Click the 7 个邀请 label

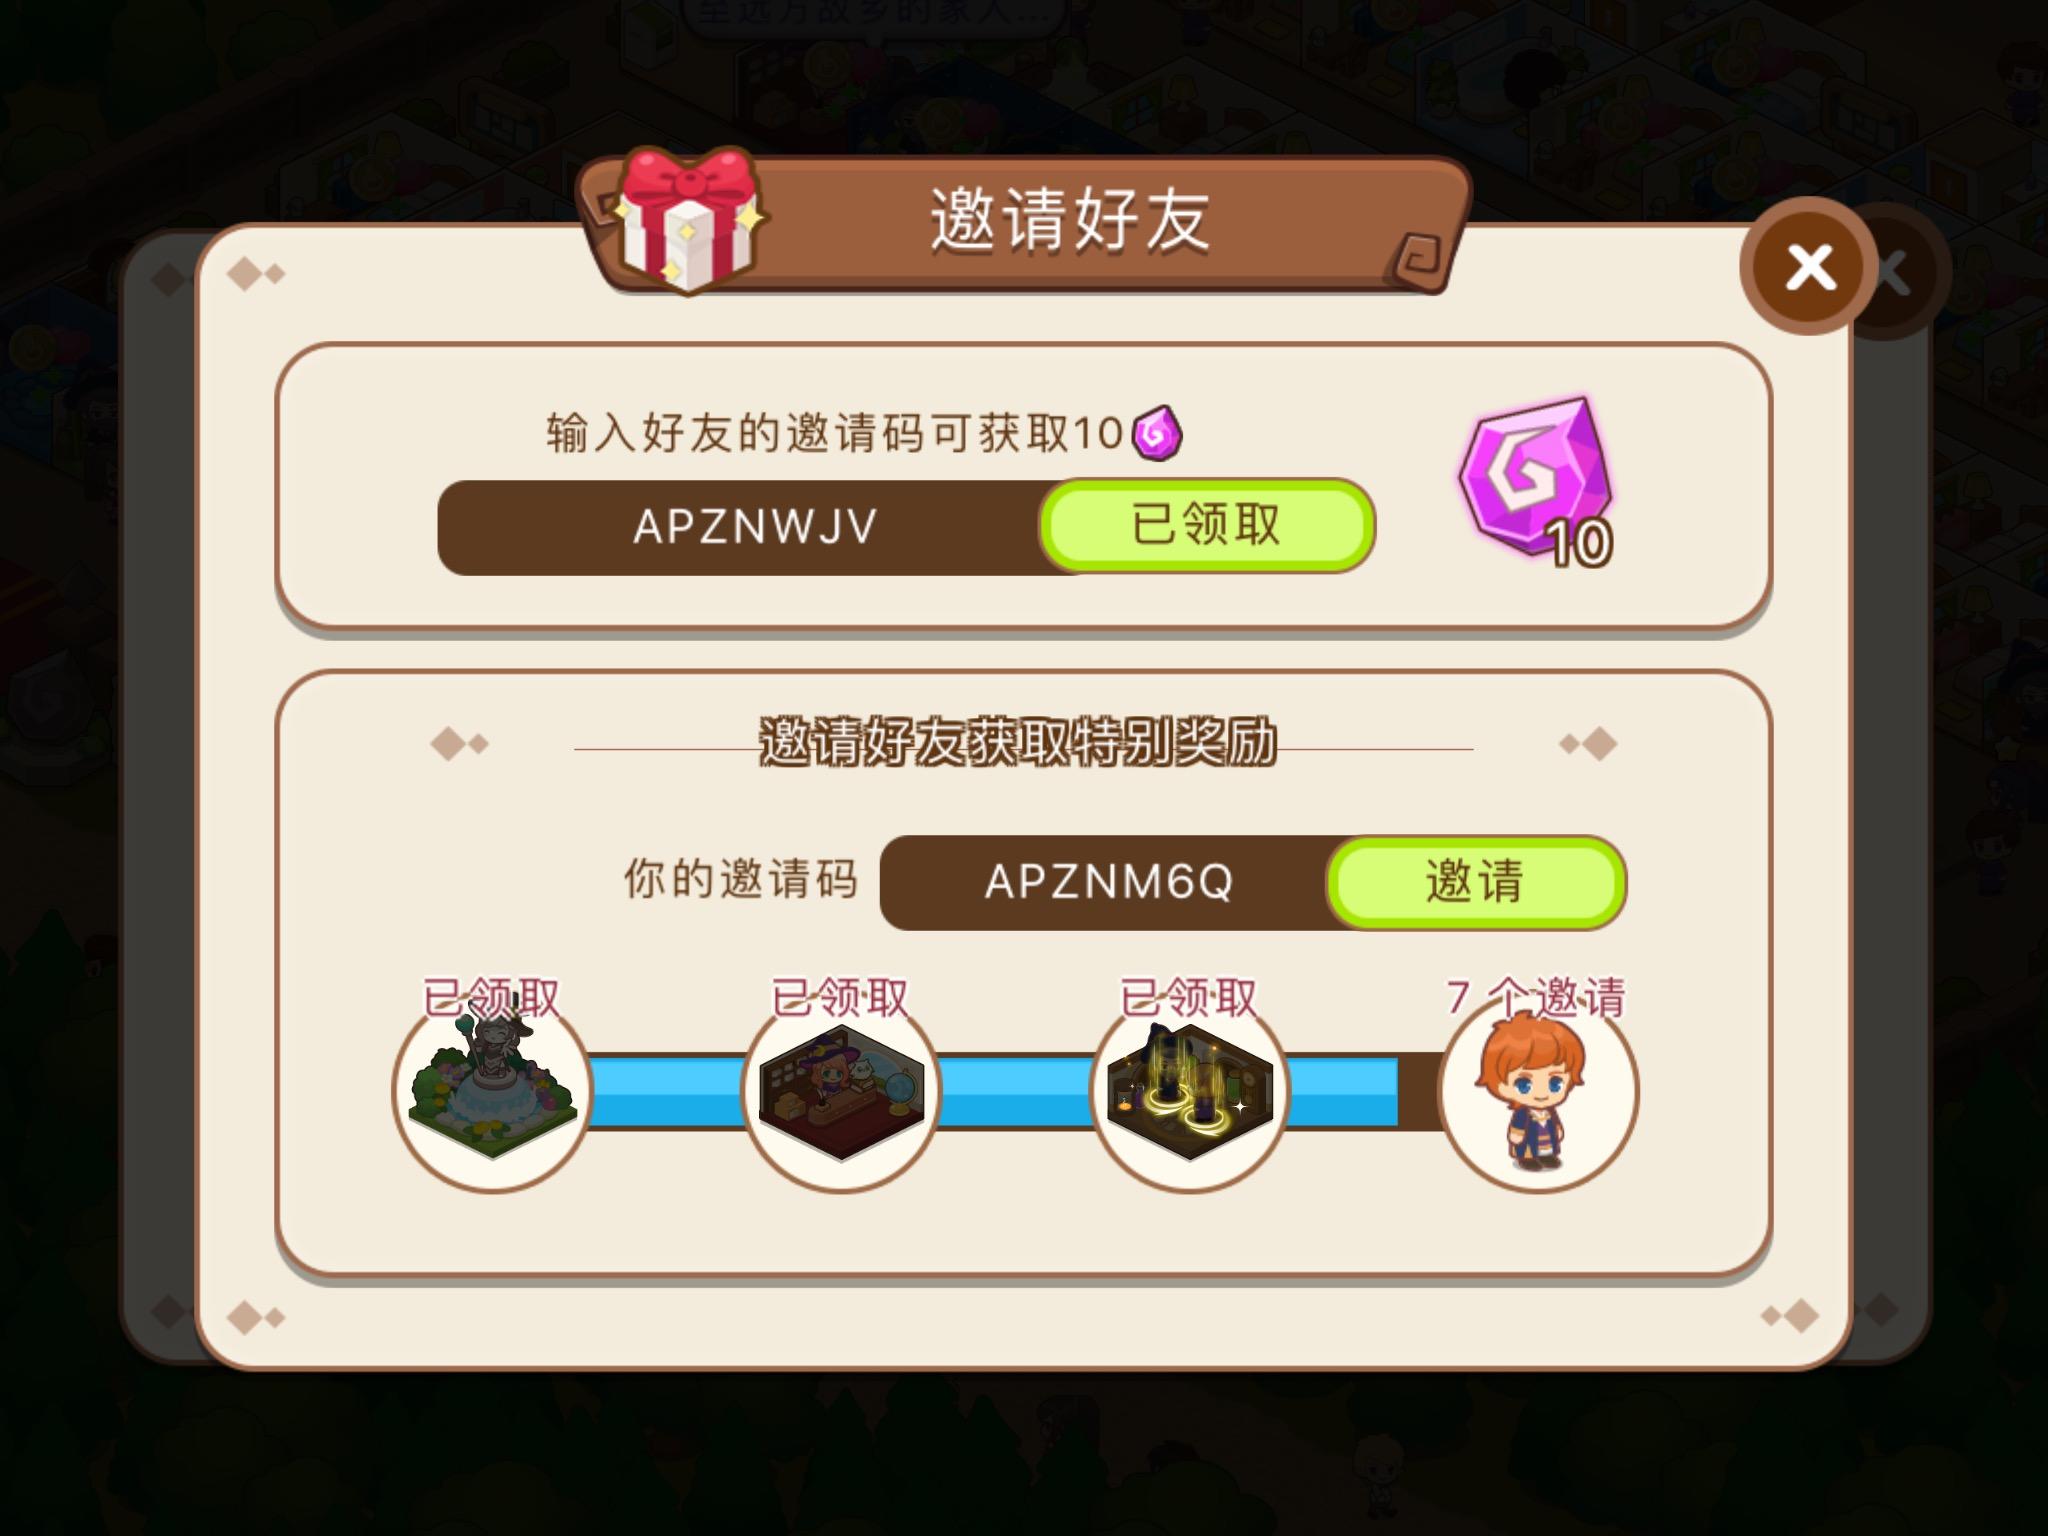[x=1536, y=996]
